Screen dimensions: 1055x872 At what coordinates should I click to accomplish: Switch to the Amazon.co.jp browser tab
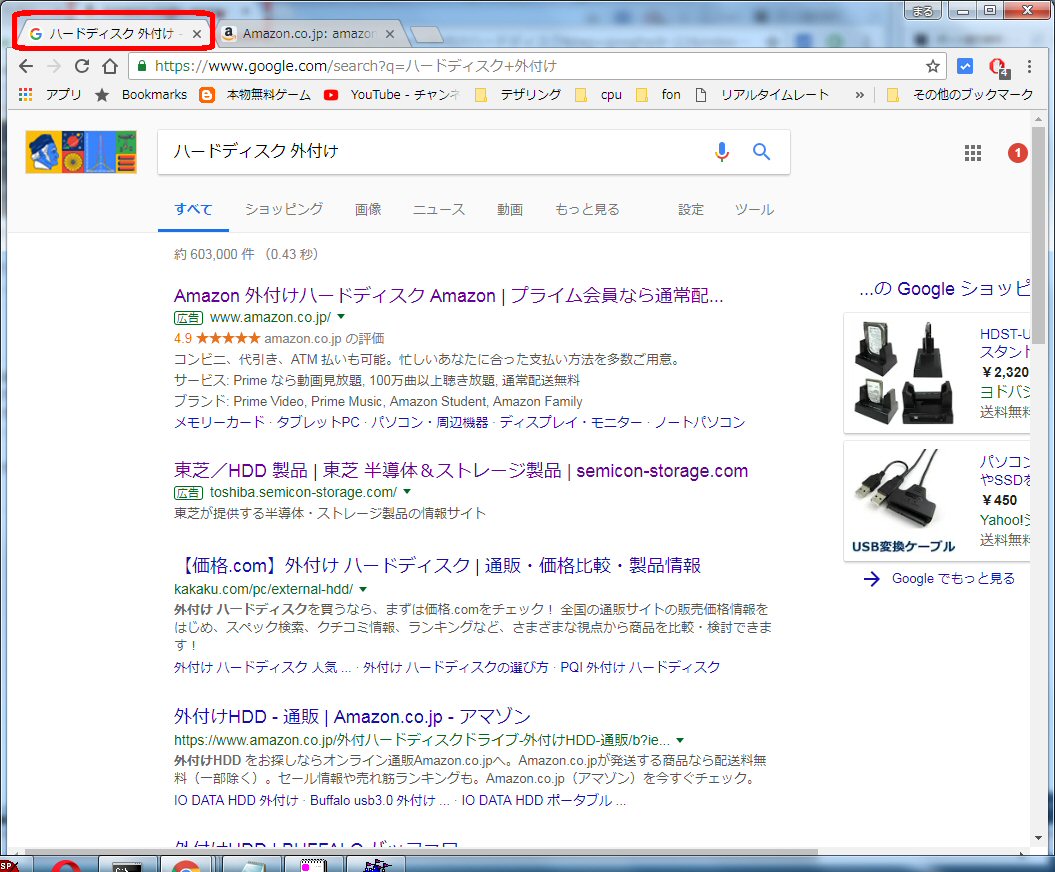pyautogui.click(x=306, y=33)
